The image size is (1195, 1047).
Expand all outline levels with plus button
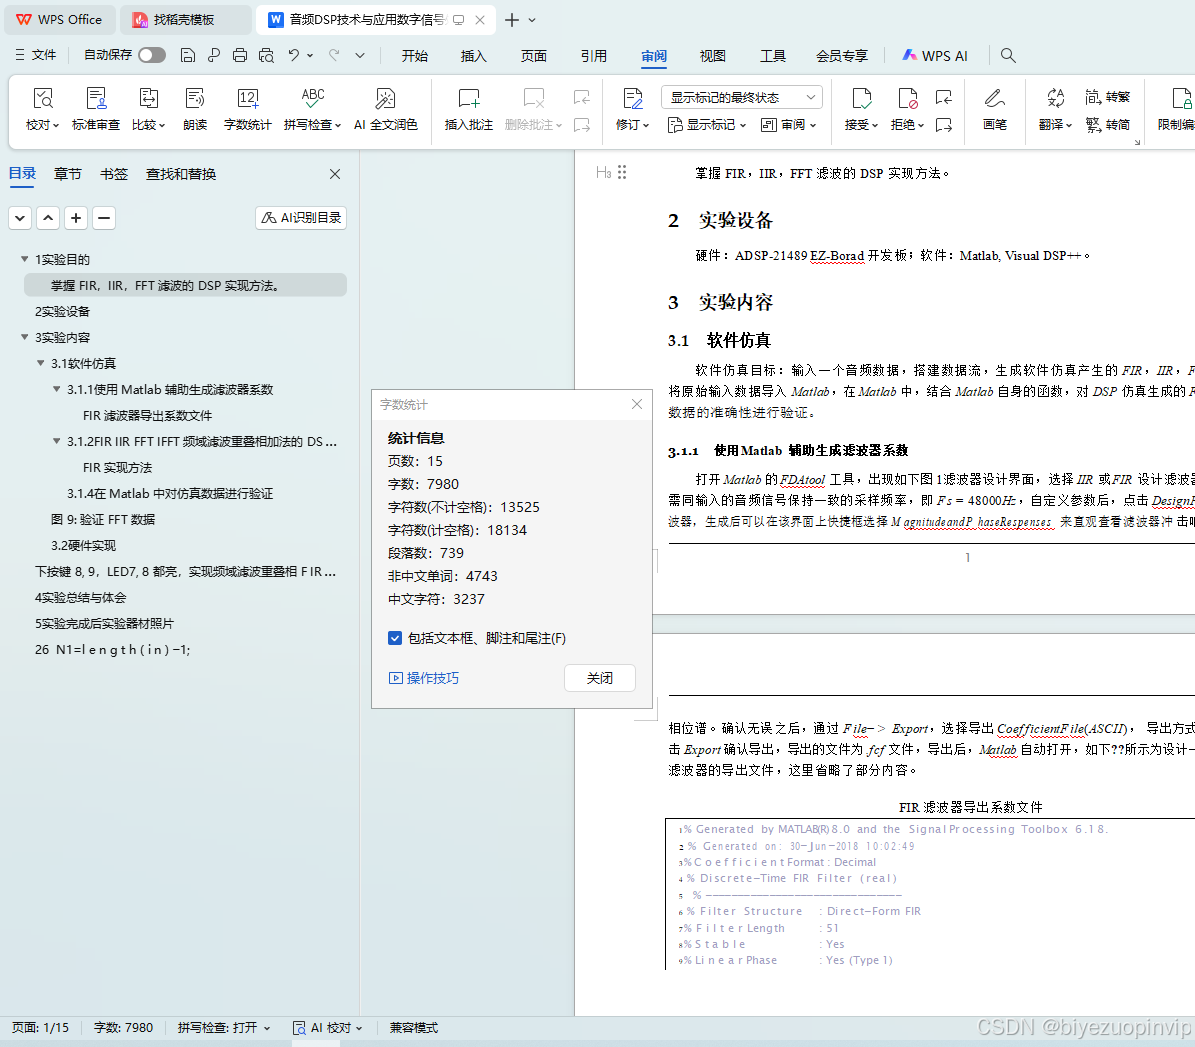click(x=76, y=218)
